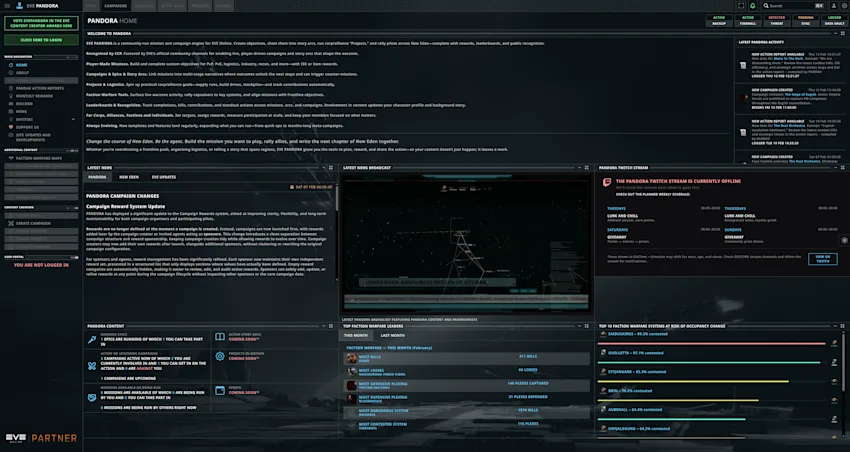Image resolution: width=850 pixels, height=452 pixels.
Task: Open the settings gear in top bar
Action: click(845, 6)
